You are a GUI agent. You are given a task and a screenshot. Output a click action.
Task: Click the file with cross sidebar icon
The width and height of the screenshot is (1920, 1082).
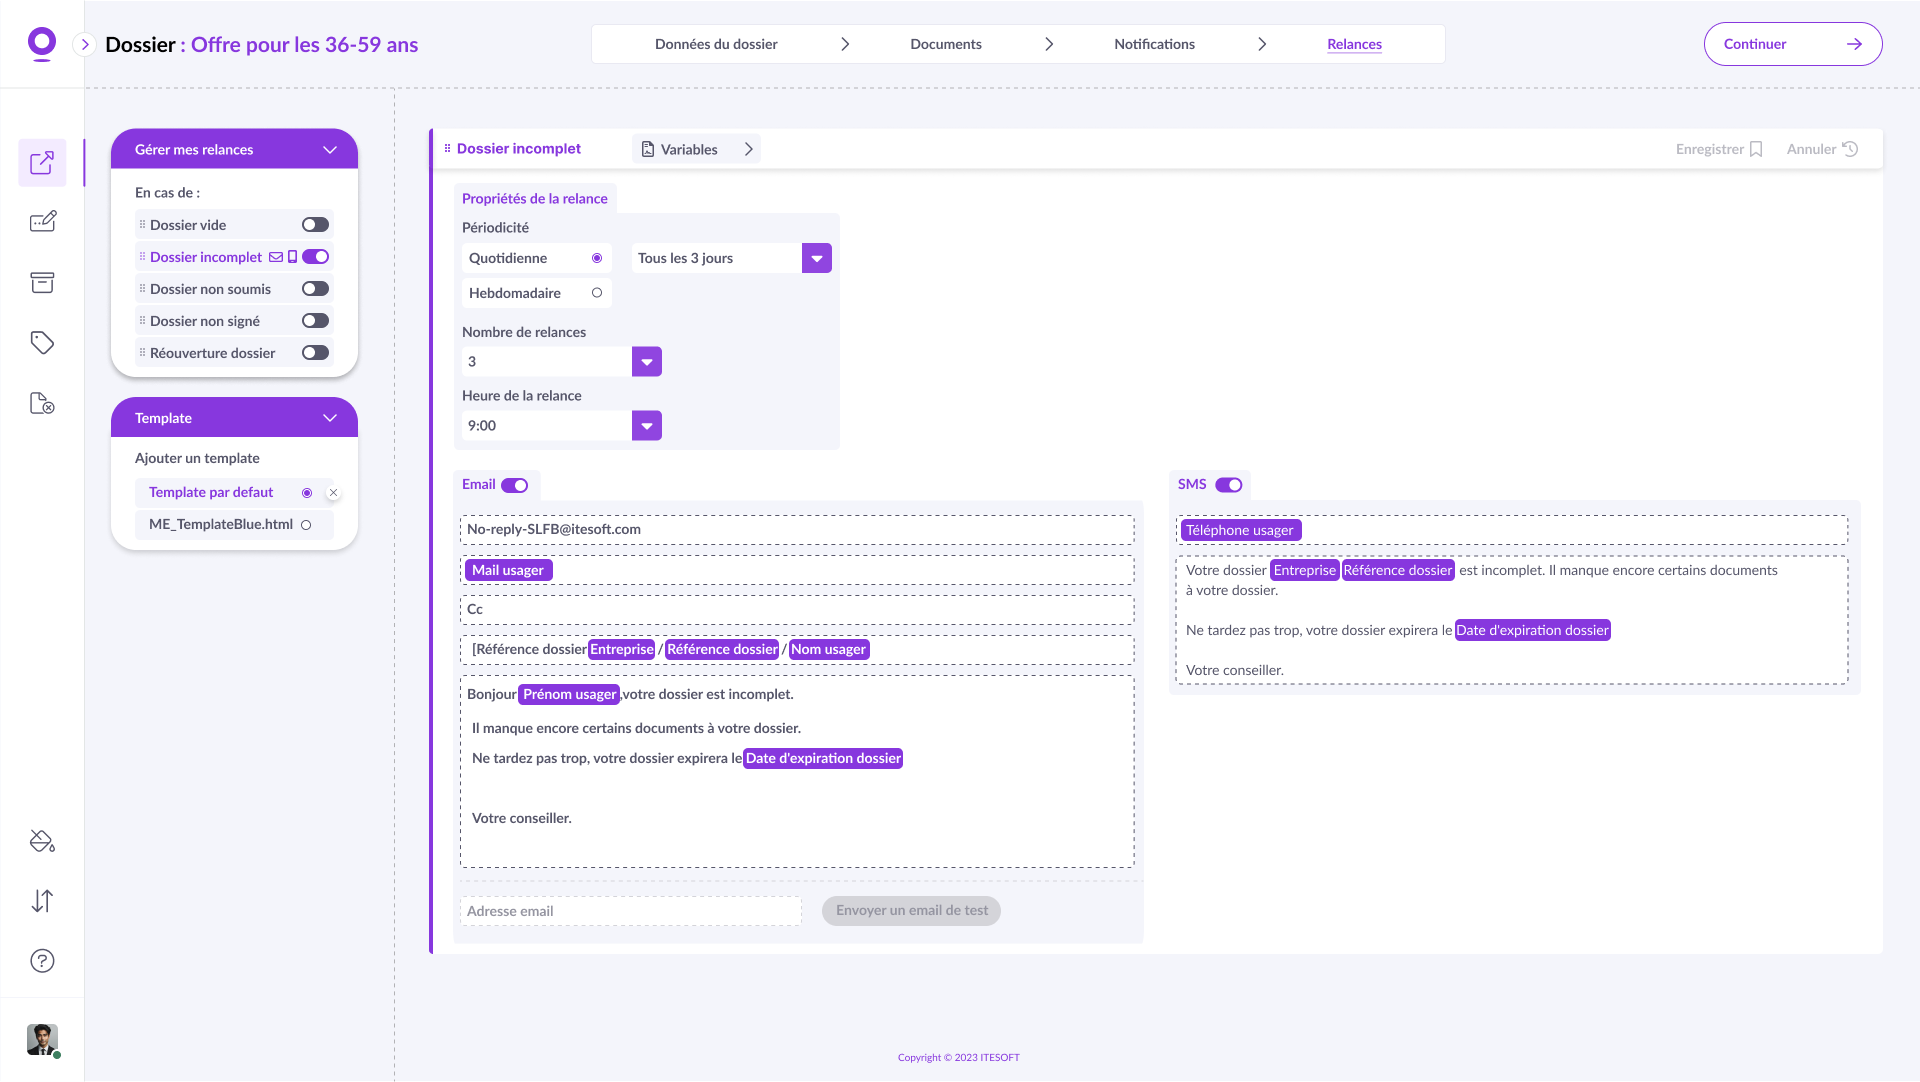42,403
